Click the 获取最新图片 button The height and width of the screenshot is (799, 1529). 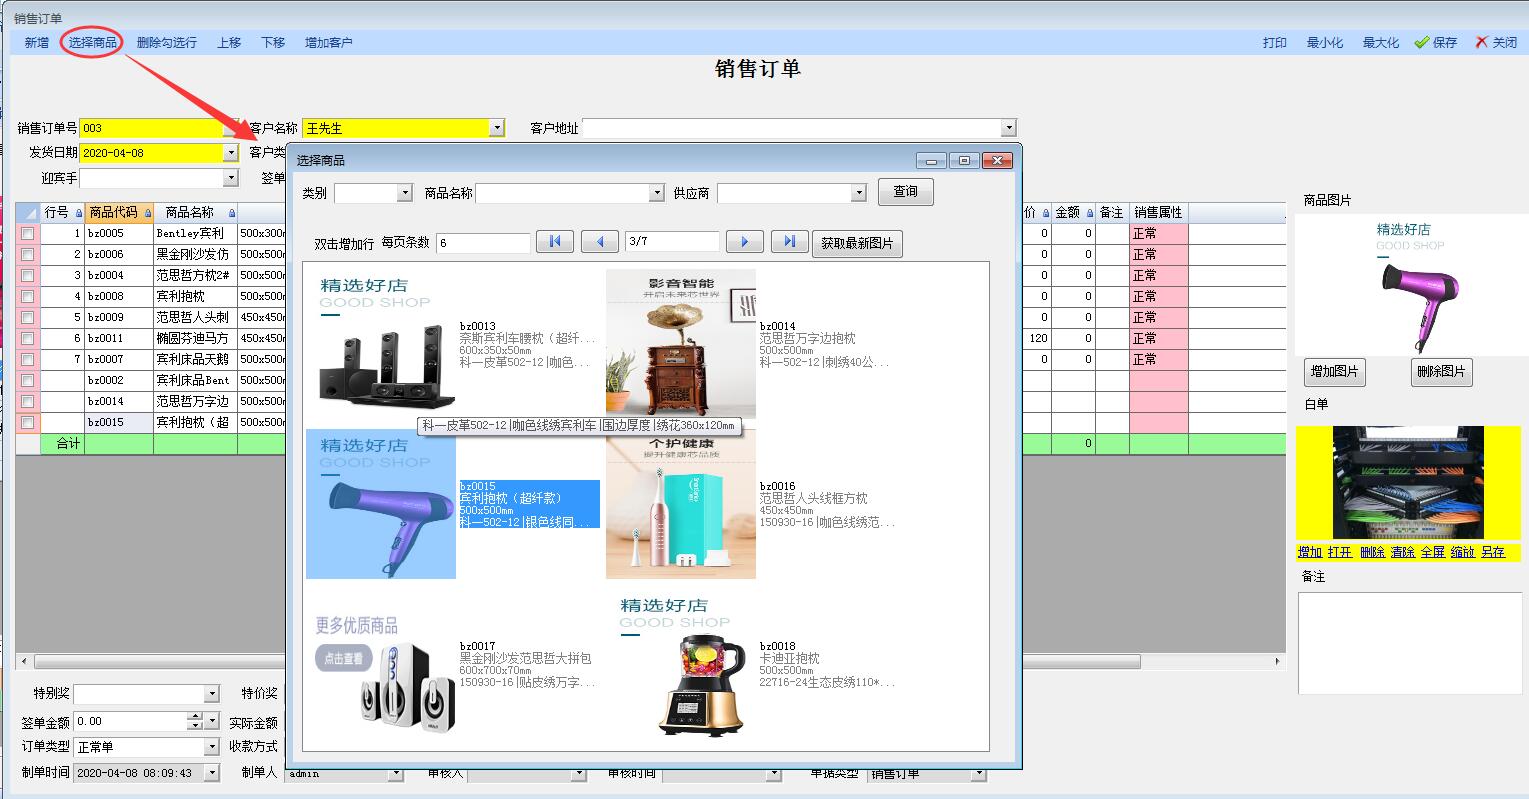click(857, 243)
